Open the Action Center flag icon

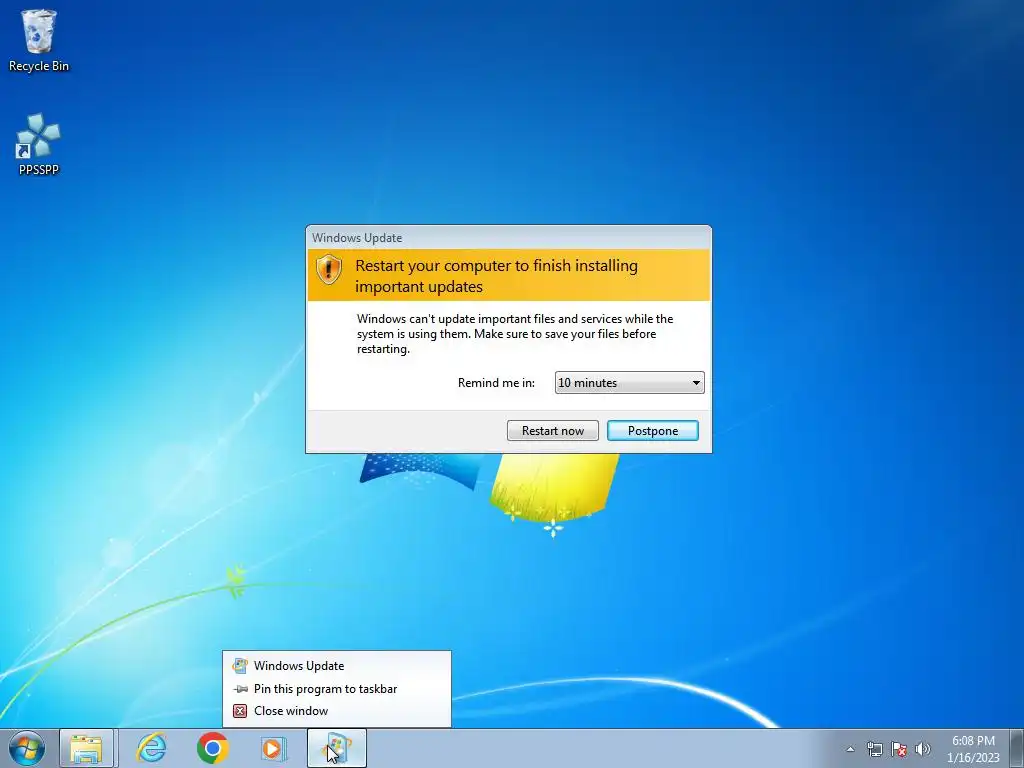[899, 749]
